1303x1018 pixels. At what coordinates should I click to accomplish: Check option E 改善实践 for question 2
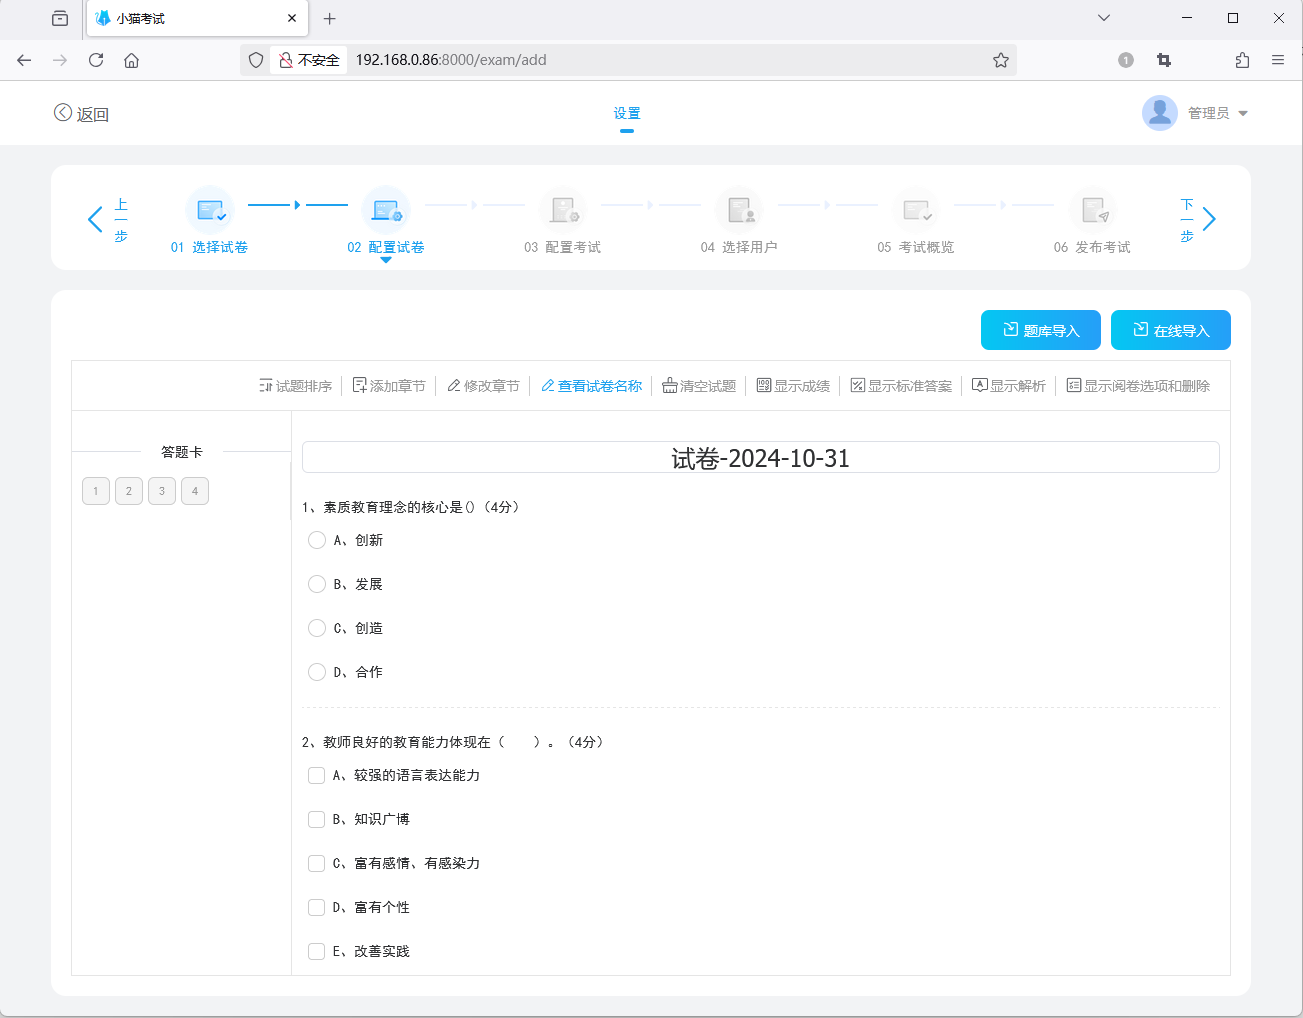point(316,951)
